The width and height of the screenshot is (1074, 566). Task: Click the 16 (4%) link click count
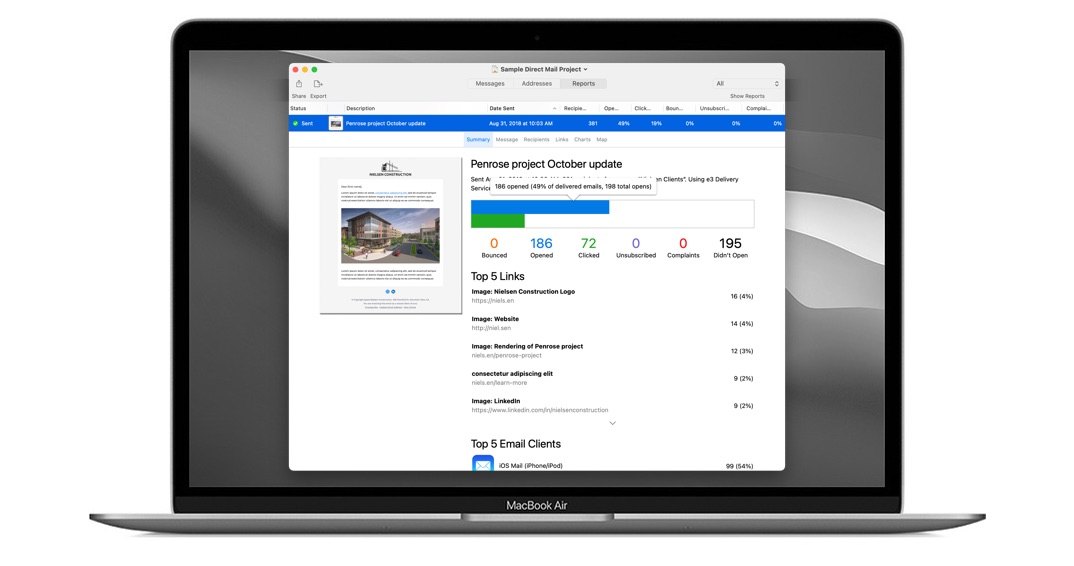click(x=742, y=296)
